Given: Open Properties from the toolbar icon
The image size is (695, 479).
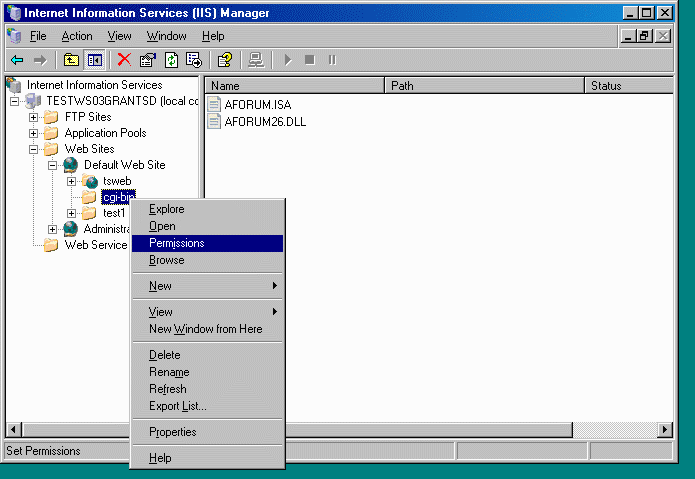Looking at the screenshot, I should pyautogui.click(x=148, y=60).
